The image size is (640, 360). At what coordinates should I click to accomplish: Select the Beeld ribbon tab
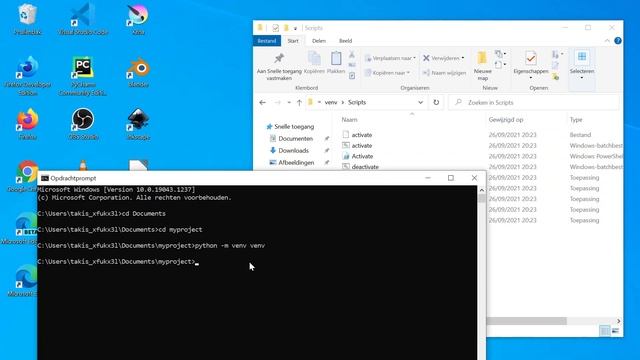345,41
